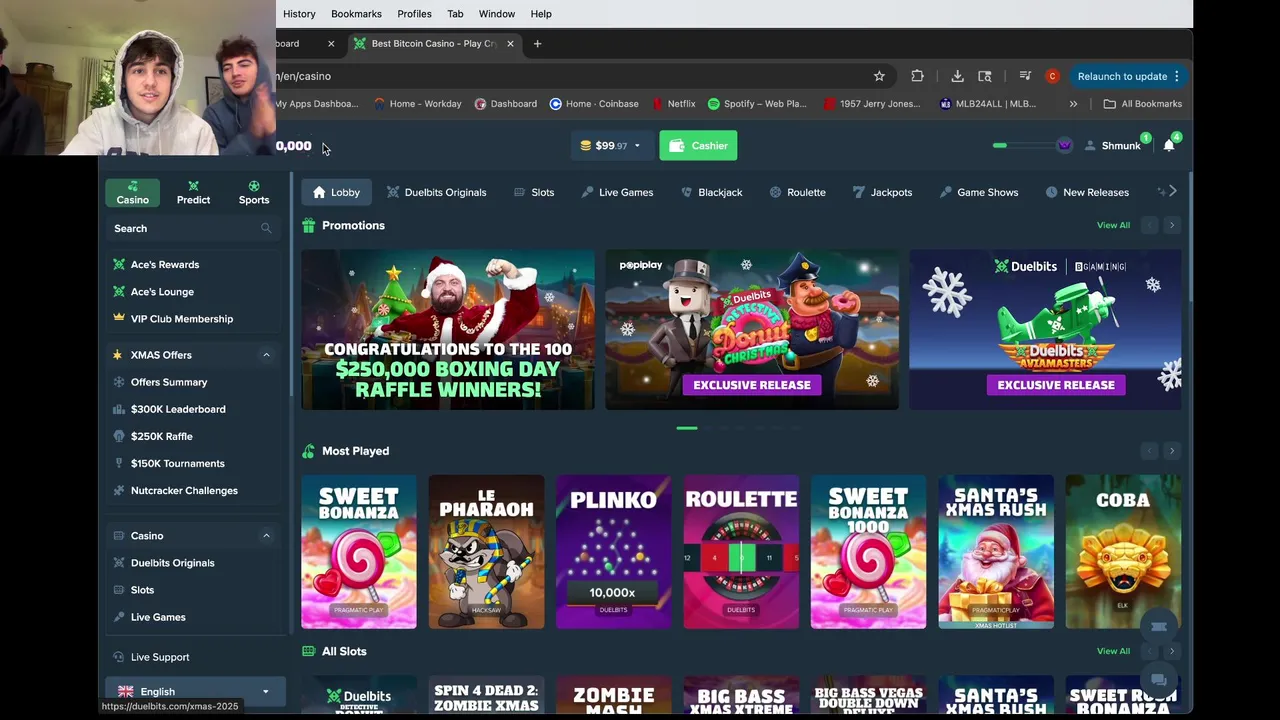Open Nutcracker Challenges link
Viewport: 1280px width, 720px height.
184,491
